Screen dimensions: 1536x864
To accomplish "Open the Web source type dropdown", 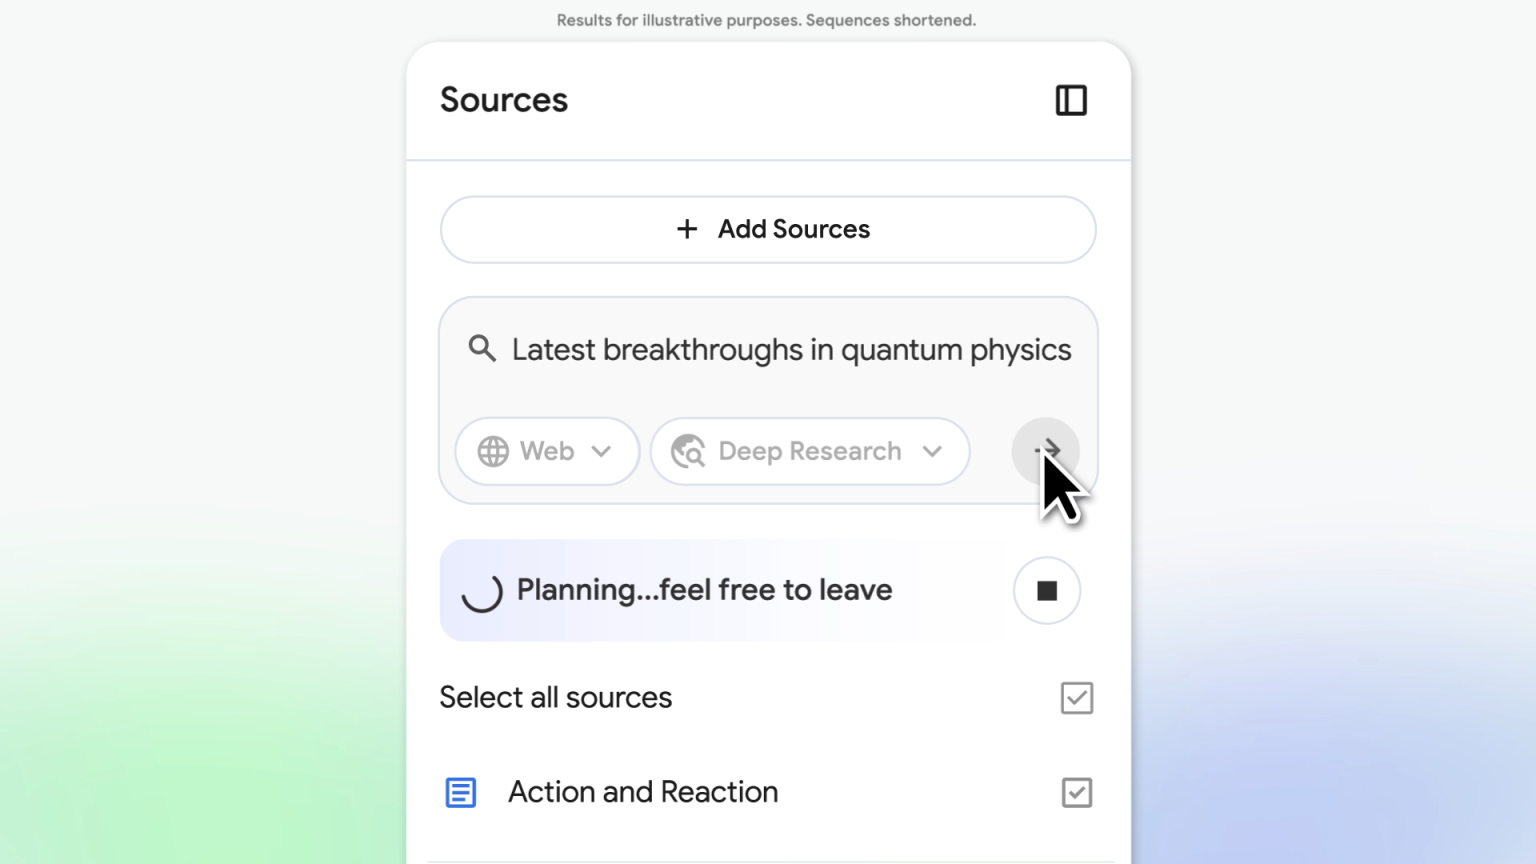I will [547, 451].
